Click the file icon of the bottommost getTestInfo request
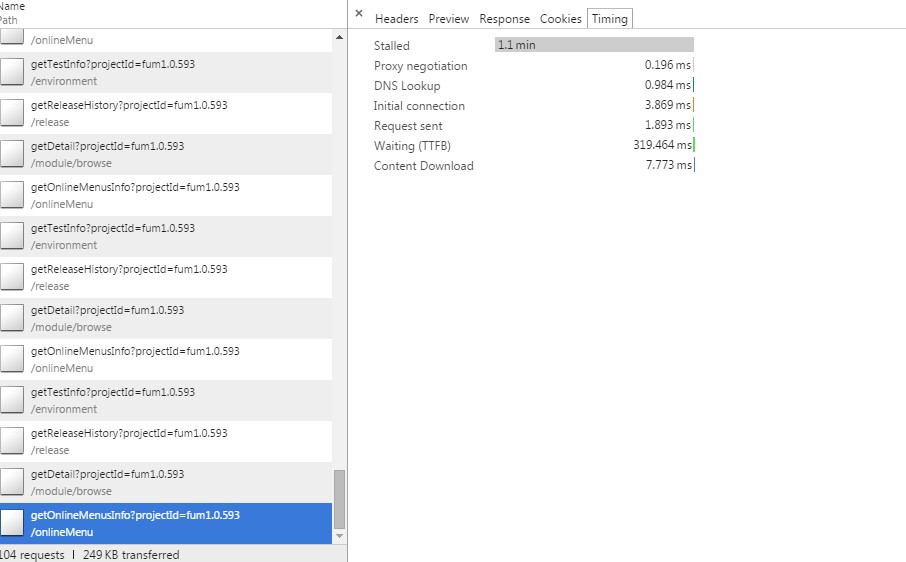Image resolution: width=906 pixels, height=562 pixels. click(x=12, y=400)
